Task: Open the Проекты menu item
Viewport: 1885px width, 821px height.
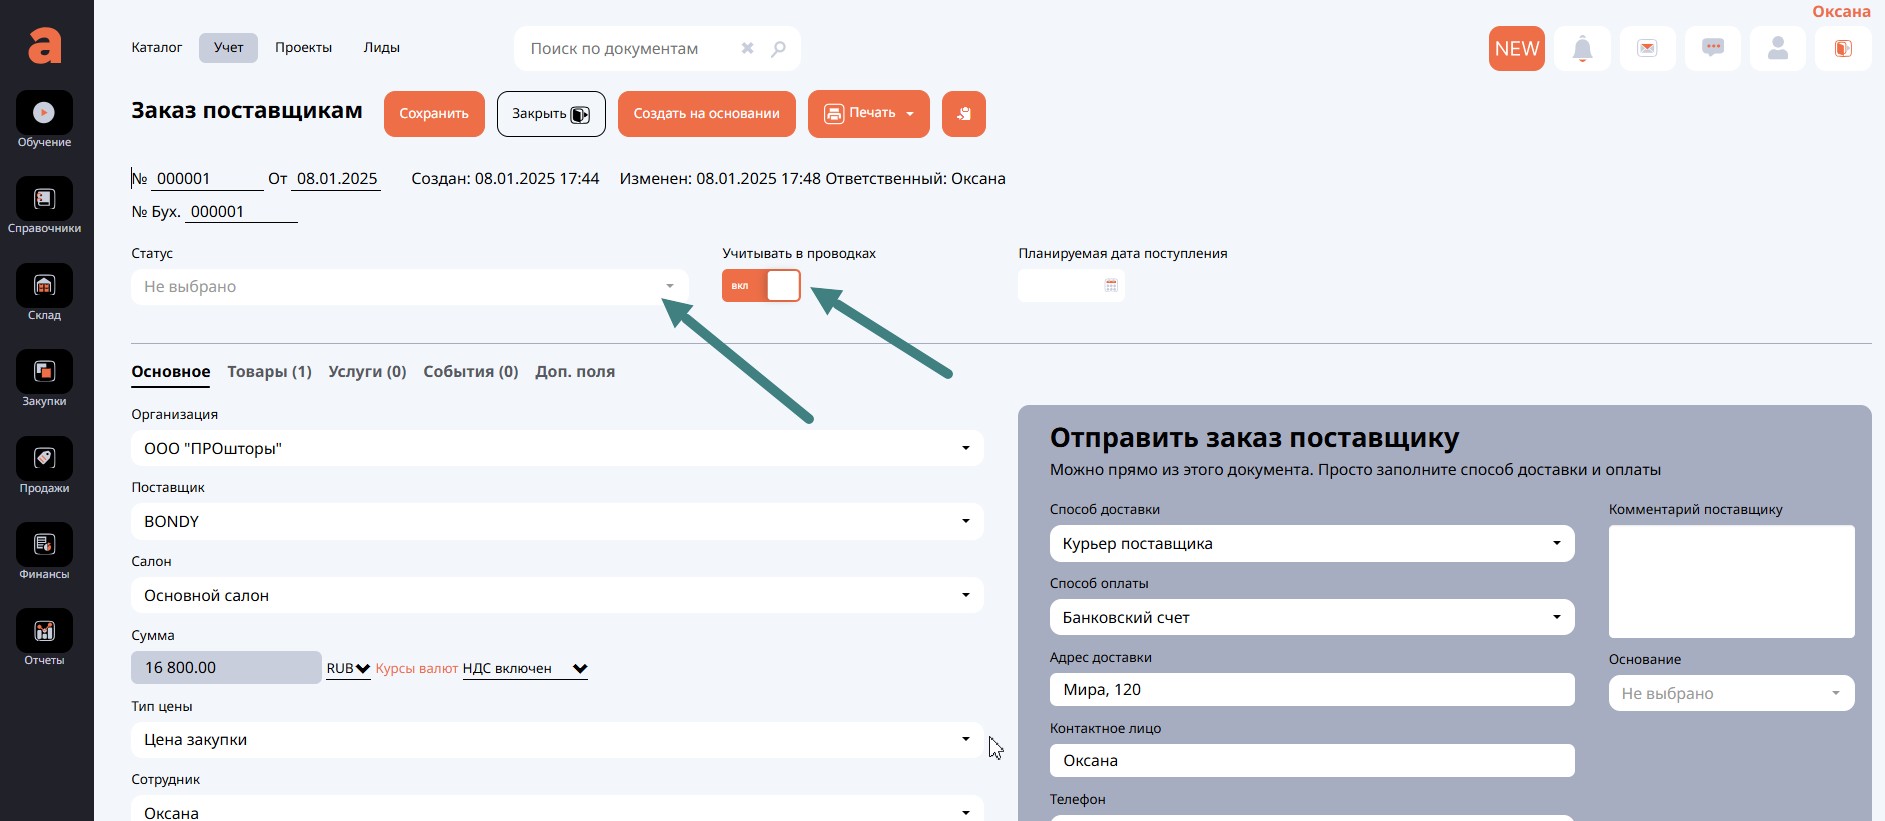Action: (x=303, y=48)
